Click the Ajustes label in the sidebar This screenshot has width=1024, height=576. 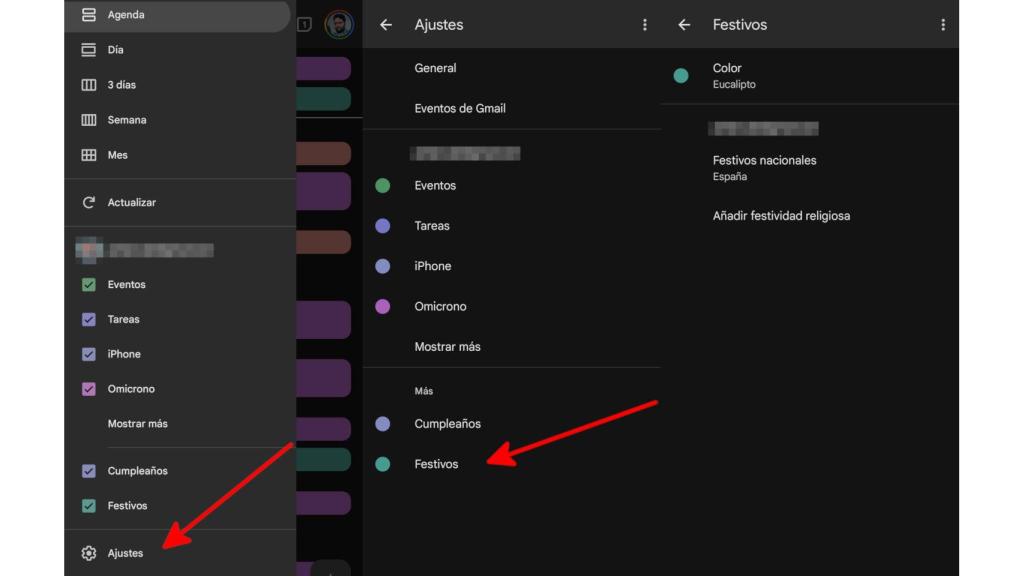coord(125,553)
